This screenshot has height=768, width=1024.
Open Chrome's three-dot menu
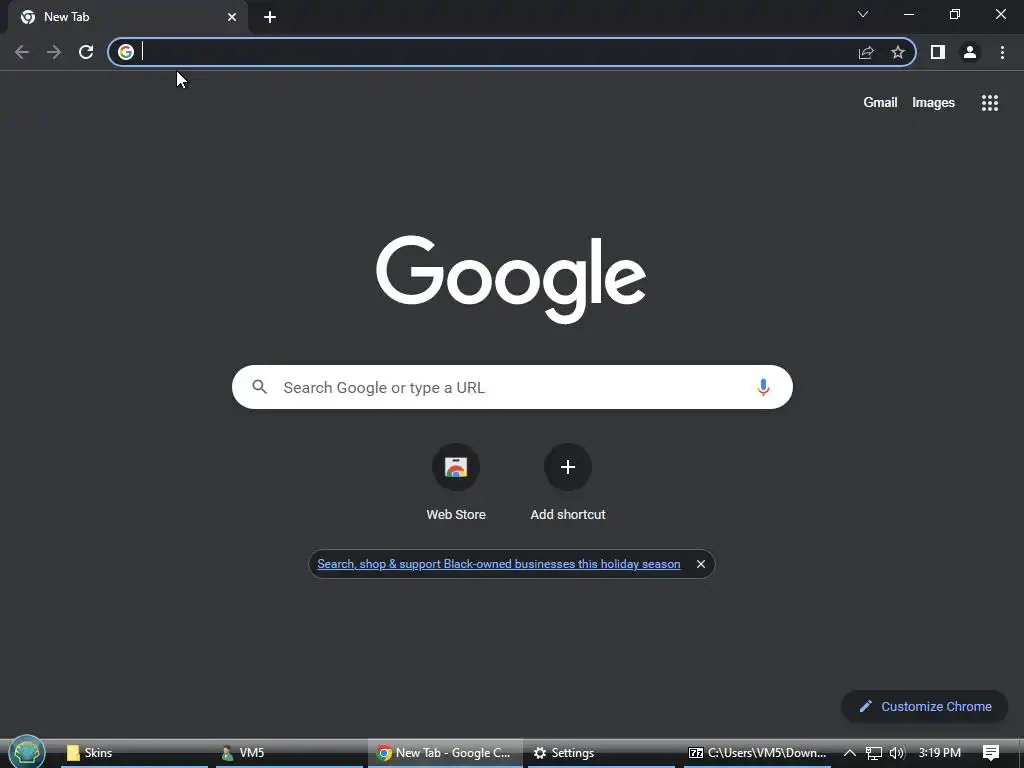tap(1002, 52)
